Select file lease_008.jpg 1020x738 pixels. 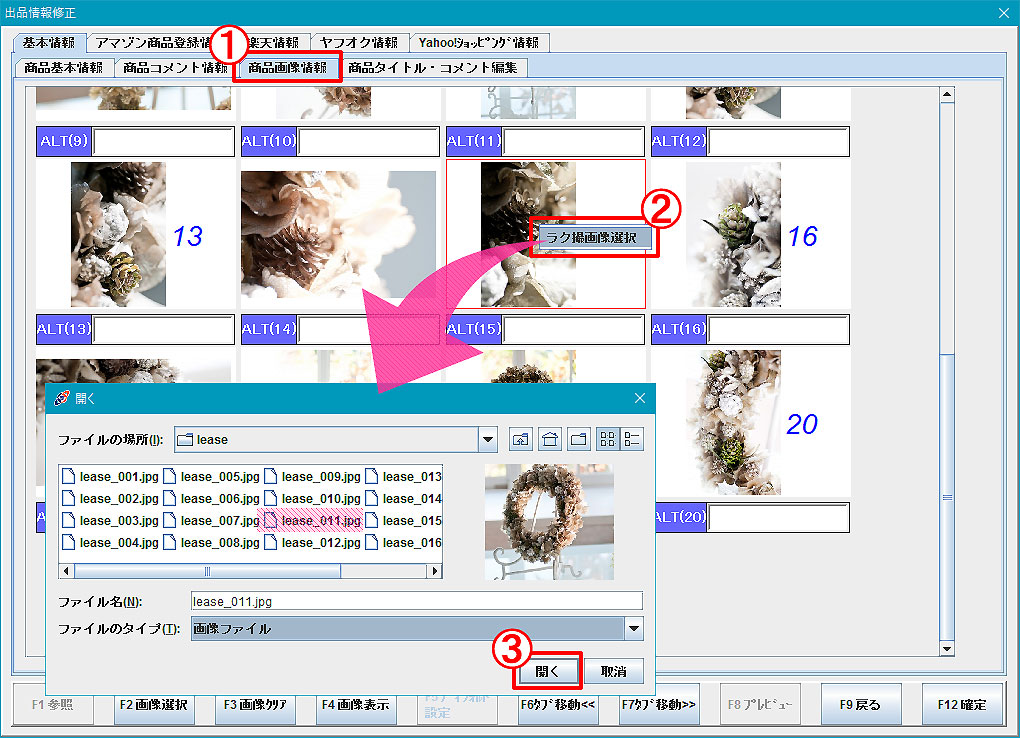pos(211,543)
